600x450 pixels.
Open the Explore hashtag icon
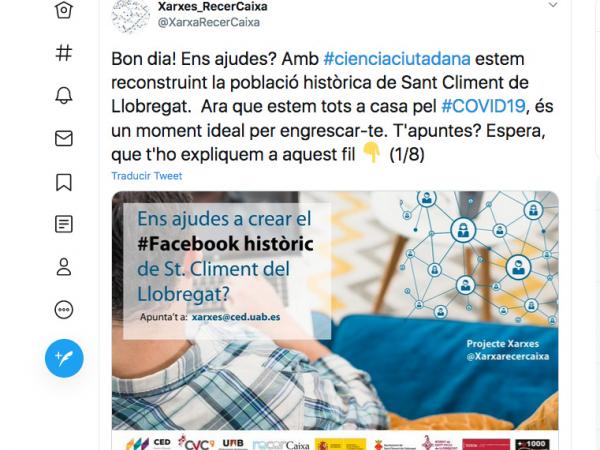64,52
